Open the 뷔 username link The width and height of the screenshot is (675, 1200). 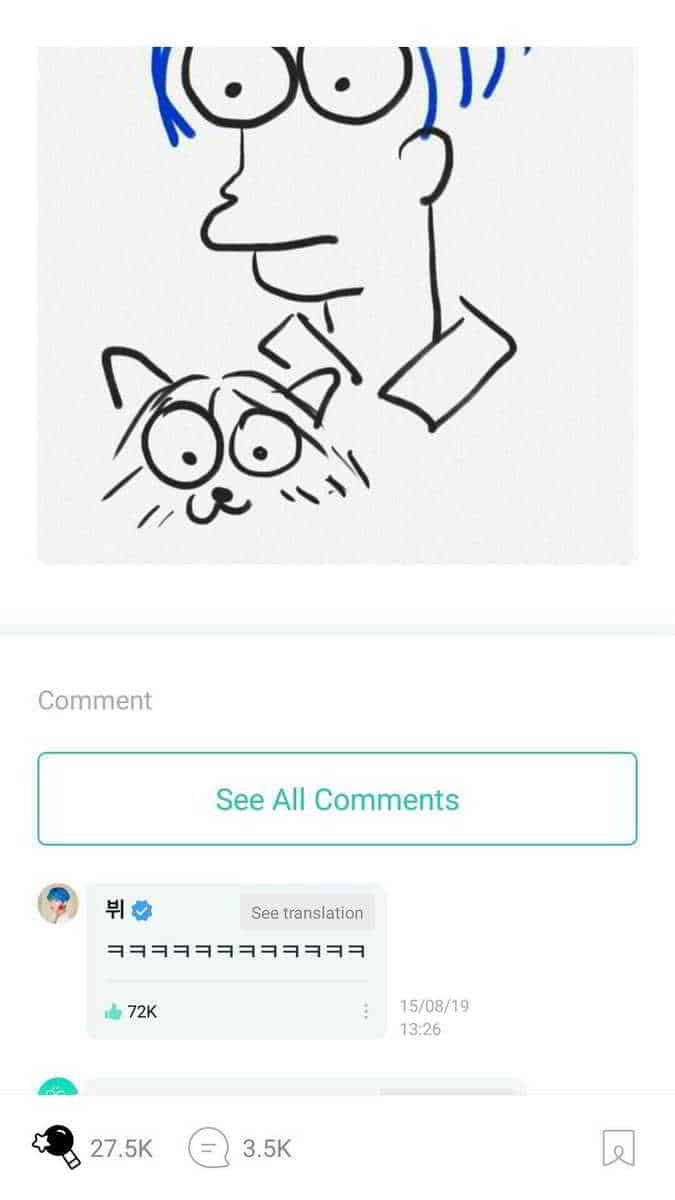(114, 911)
